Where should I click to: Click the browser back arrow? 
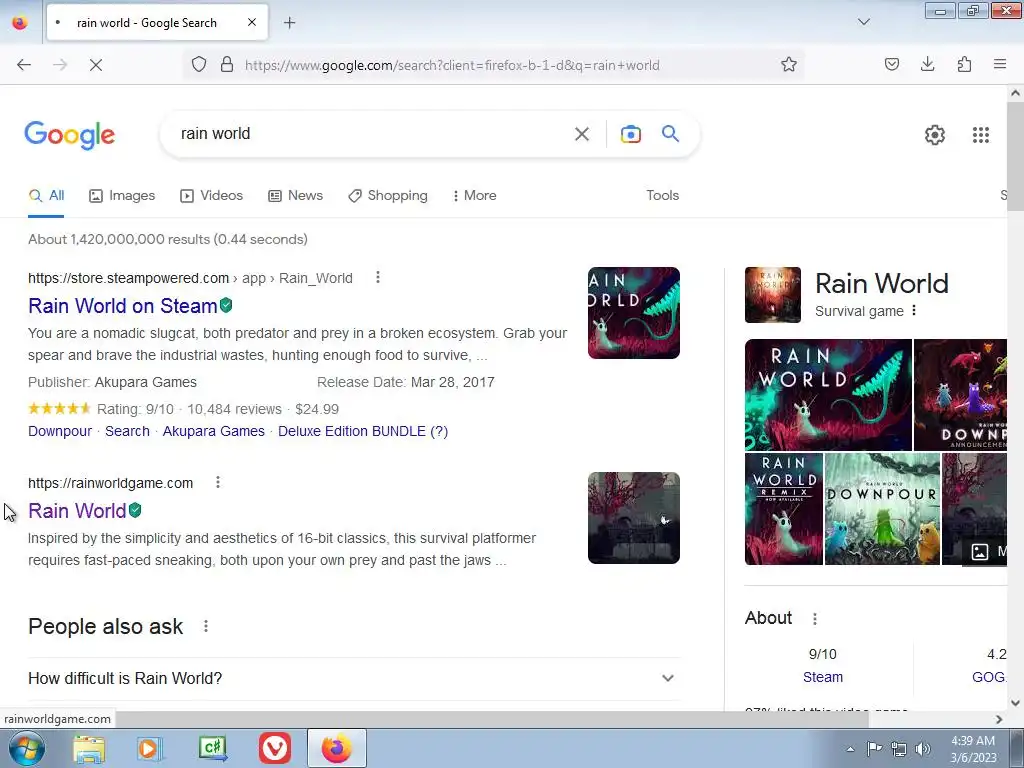(24, 65)
